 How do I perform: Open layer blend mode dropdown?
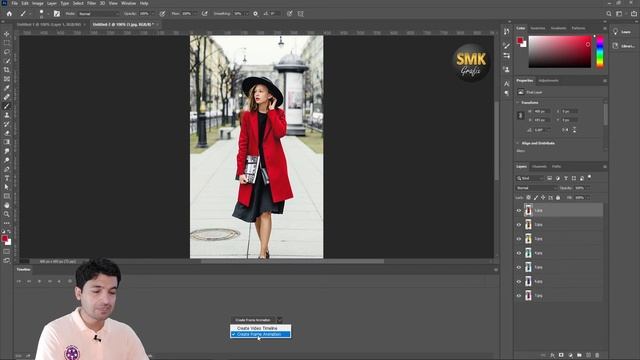(x=536, y=188)
